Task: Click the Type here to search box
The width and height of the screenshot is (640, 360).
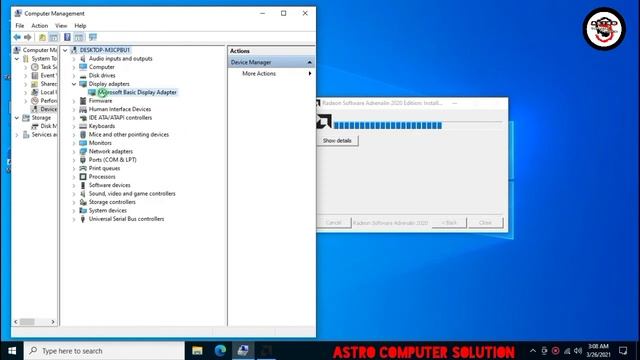Action: coord(104,351)
